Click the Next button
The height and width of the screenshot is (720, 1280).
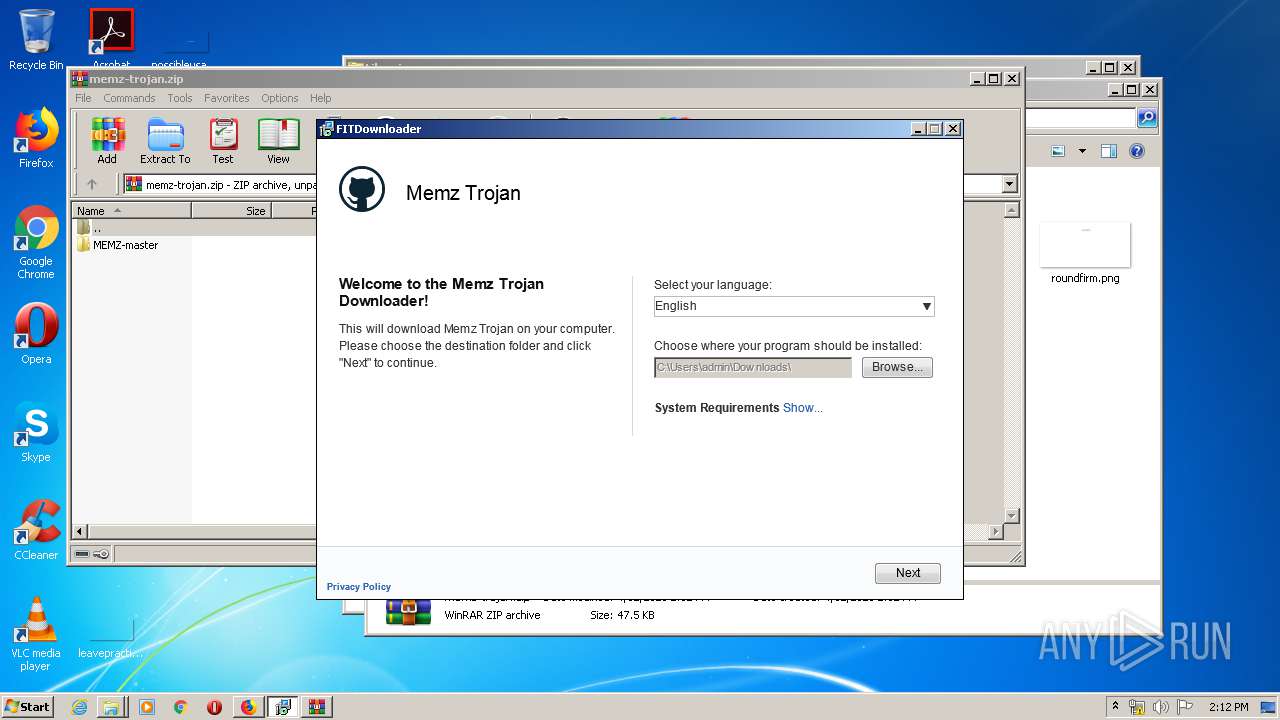pos(908,573)
